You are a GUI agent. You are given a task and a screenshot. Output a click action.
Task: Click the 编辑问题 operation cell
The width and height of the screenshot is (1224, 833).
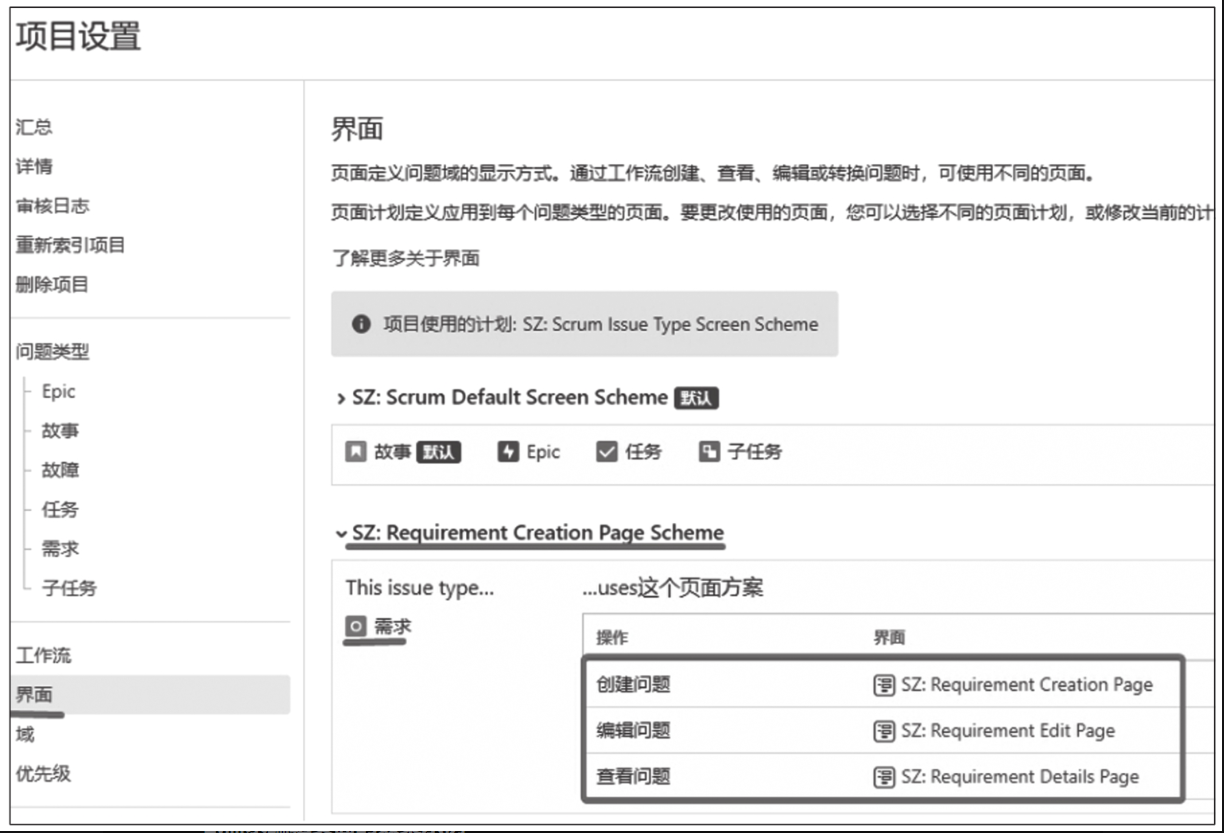tap(633, 731)
